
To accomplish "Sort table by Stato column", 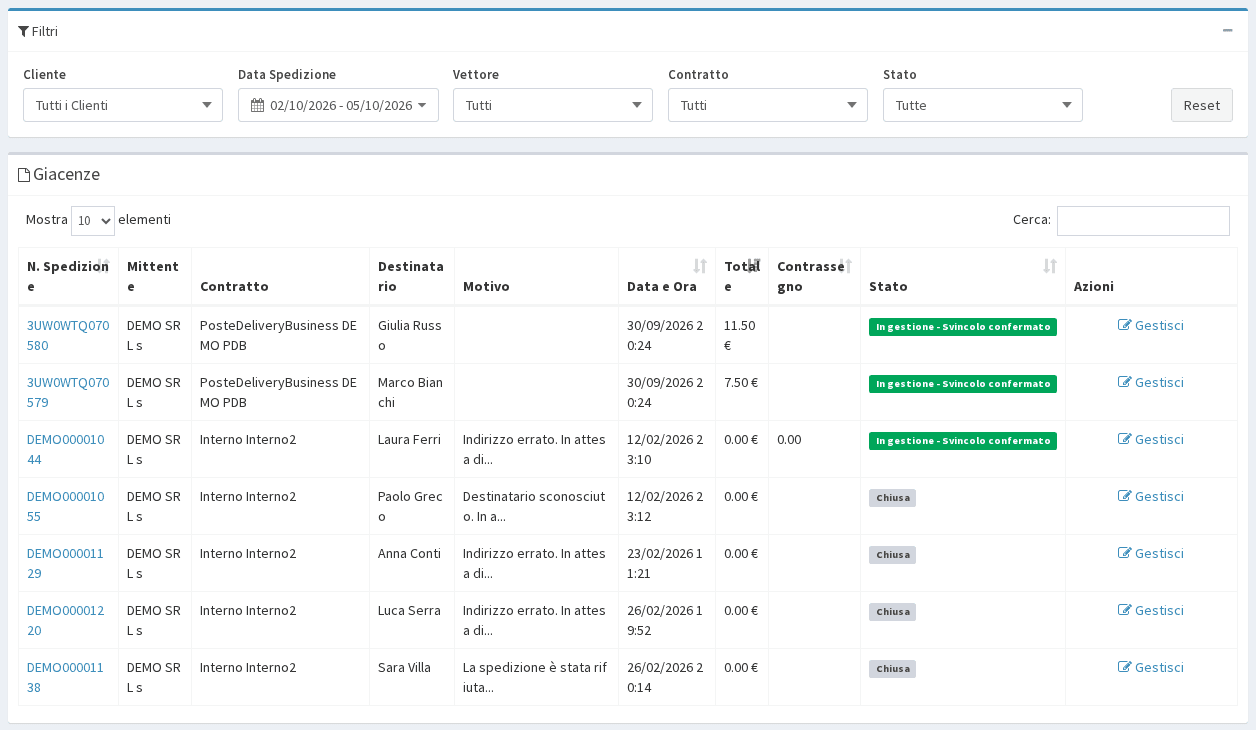I will 963,276.
